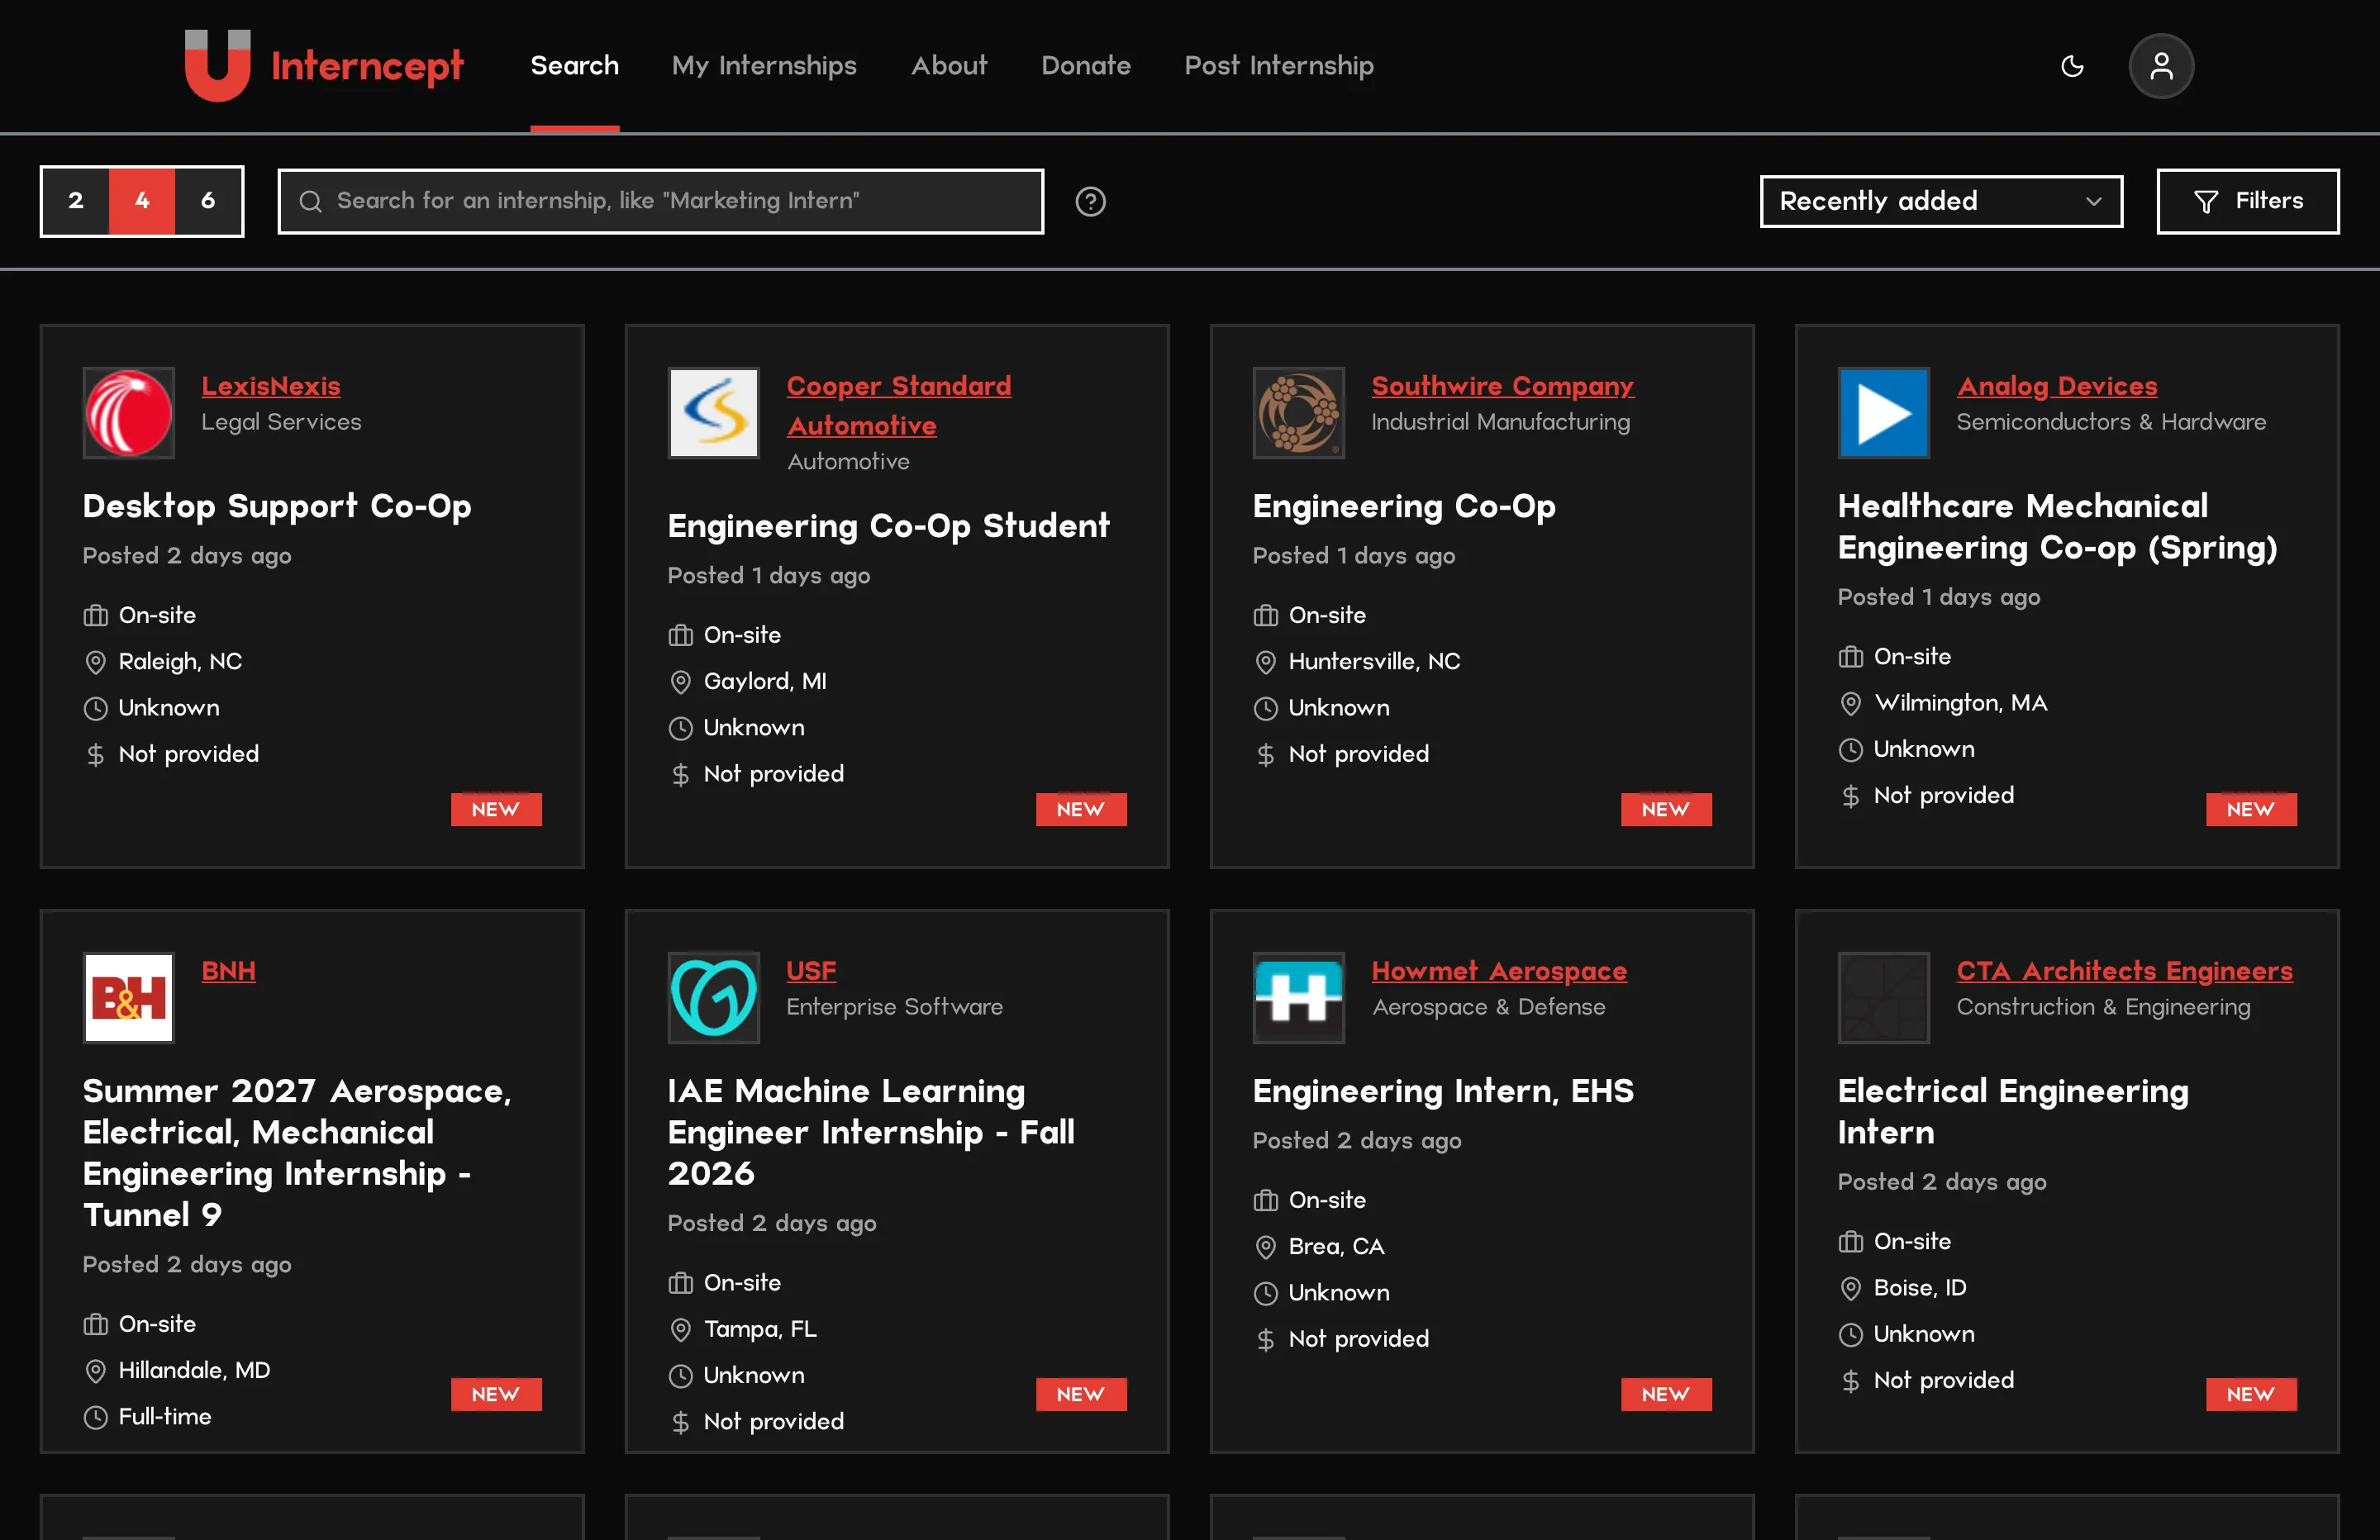The image size is (2380, 1540).
Task: Open the CTA Architects Engineers link
Action: pyautogui.click(x=2124, y=971)
